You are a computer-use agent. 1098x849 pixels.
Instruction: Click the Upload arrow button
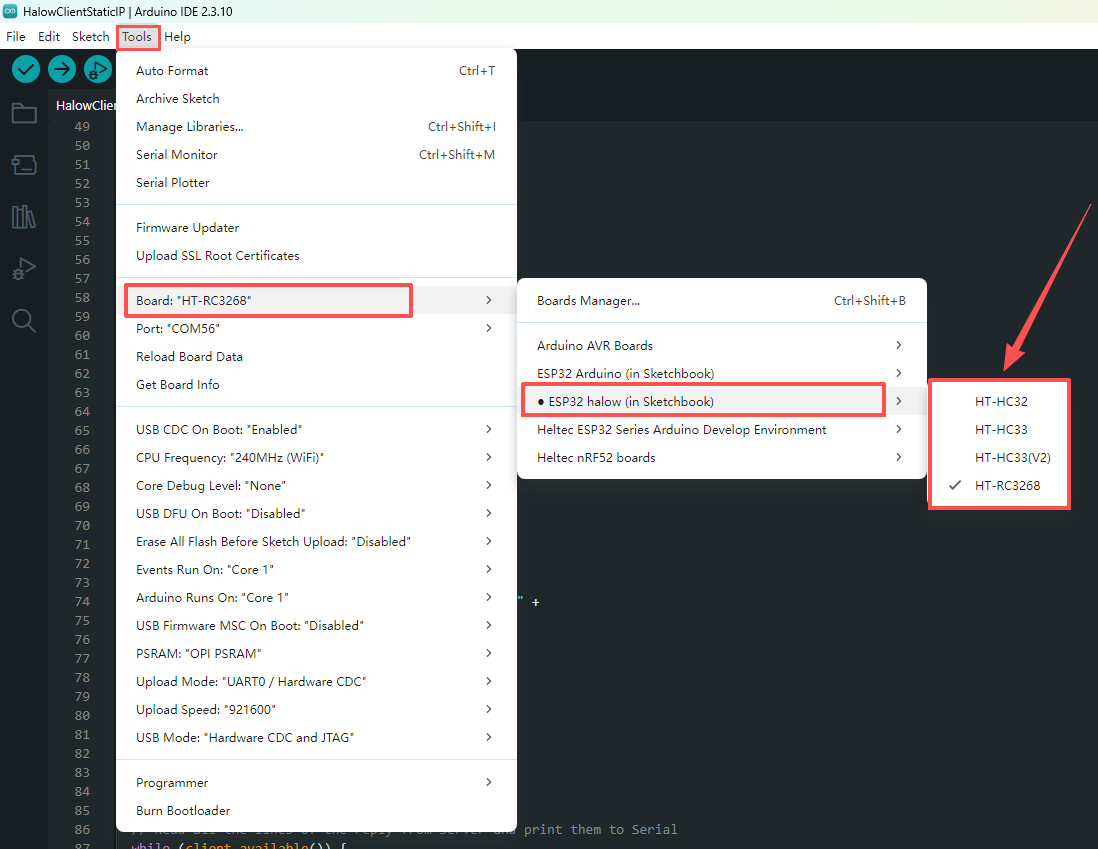pos(62,69)
